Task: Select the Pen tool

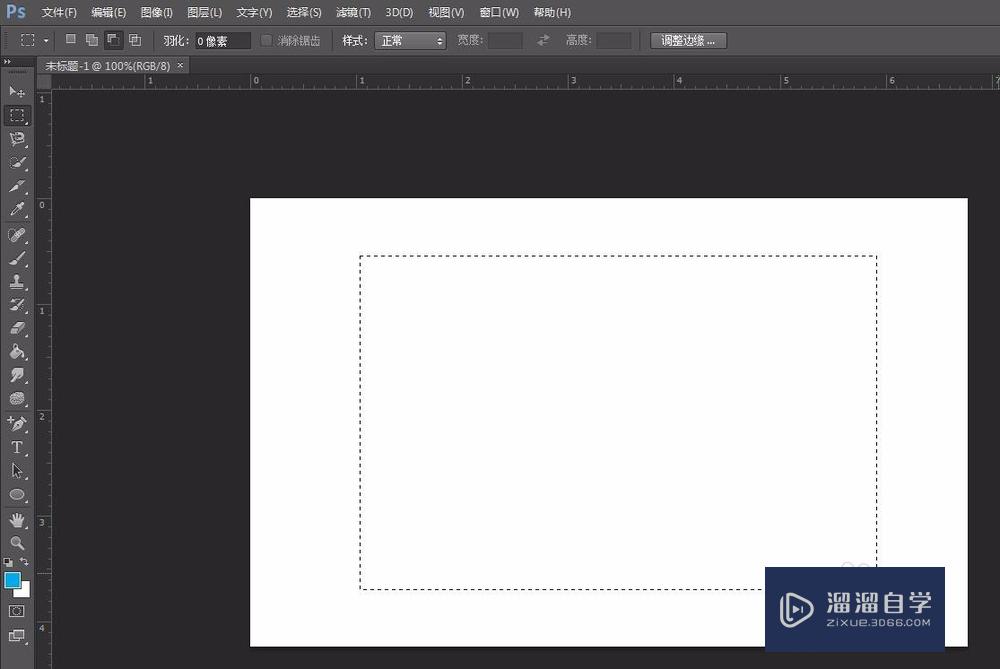Action: tap(17, 424)
